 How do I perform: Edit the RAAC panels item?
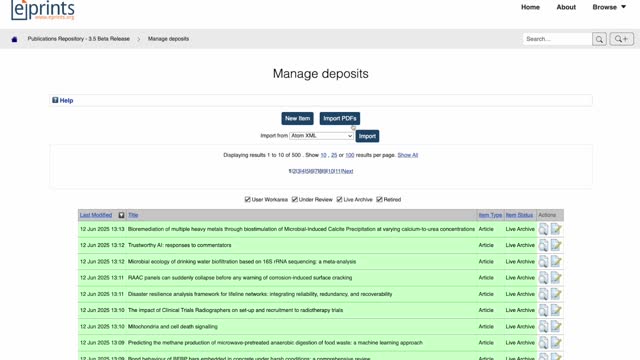pos(556,278)
